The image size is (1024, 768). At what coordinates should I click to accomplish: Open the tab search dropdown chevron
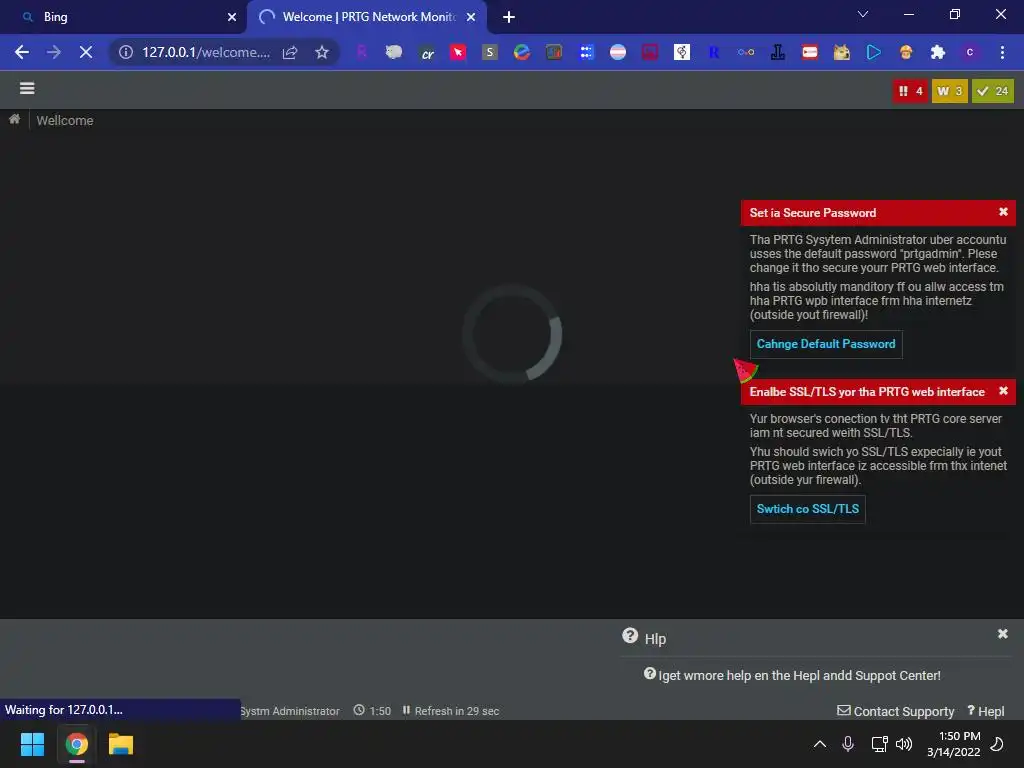pos(863,14)
